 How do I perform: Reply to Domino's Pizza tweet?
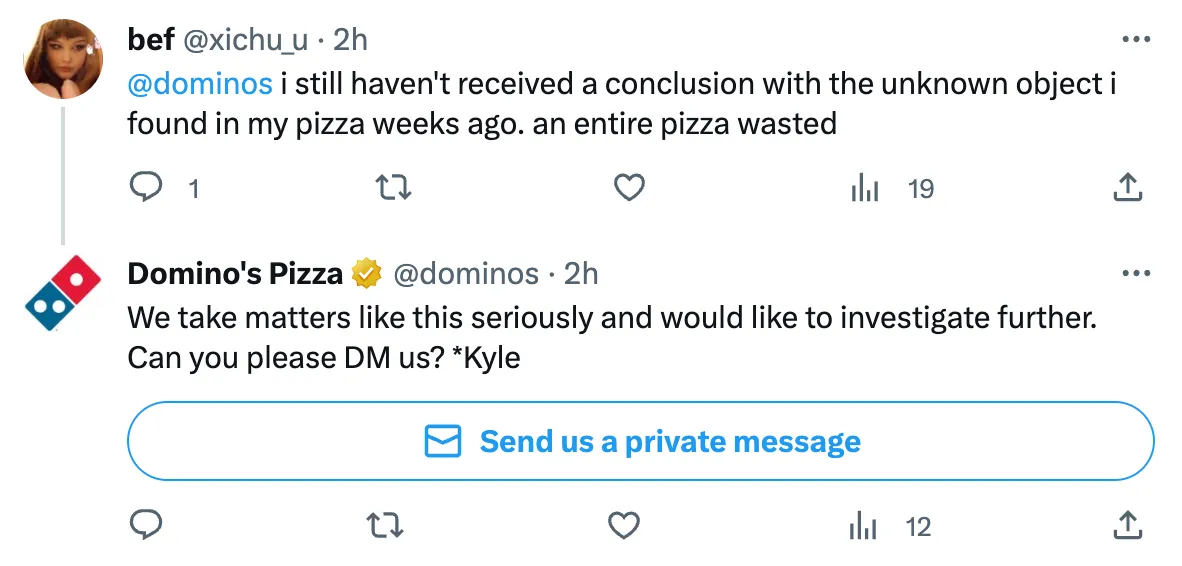[147, 524]
